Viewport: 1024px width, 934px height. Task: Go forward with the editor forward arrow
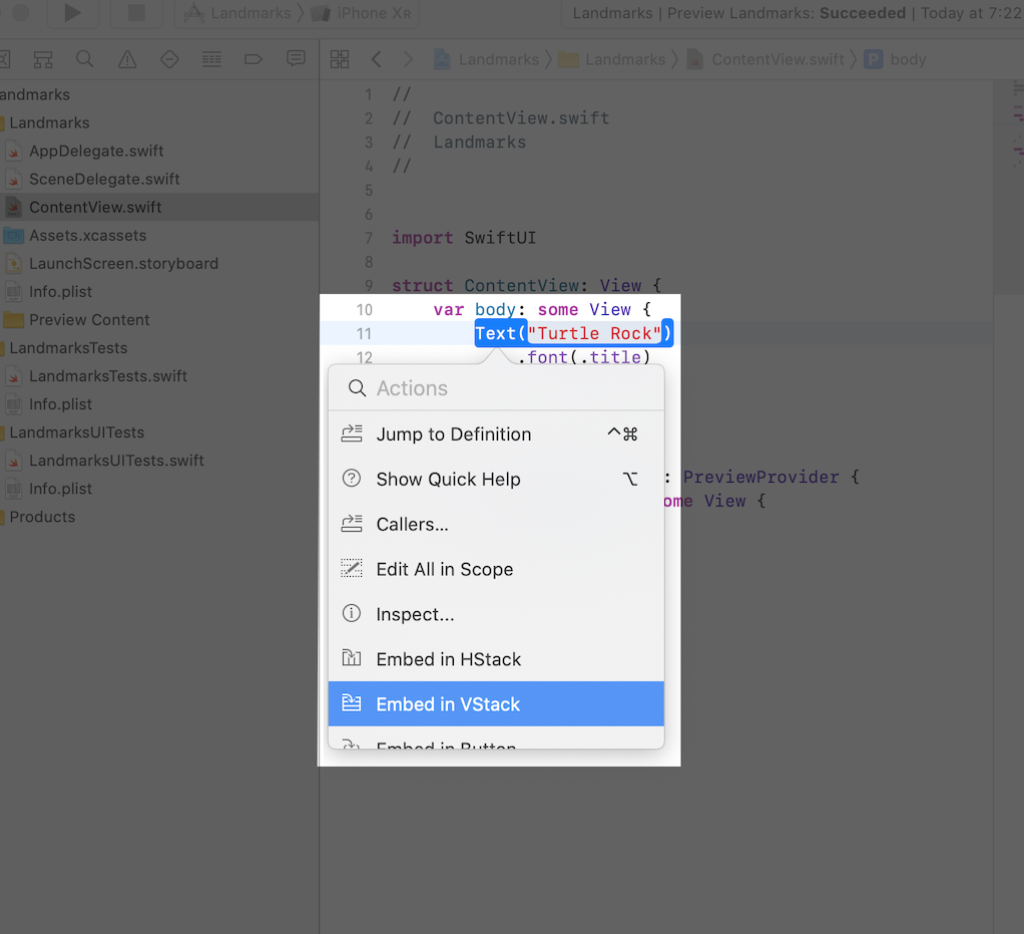tap(408, 59)
